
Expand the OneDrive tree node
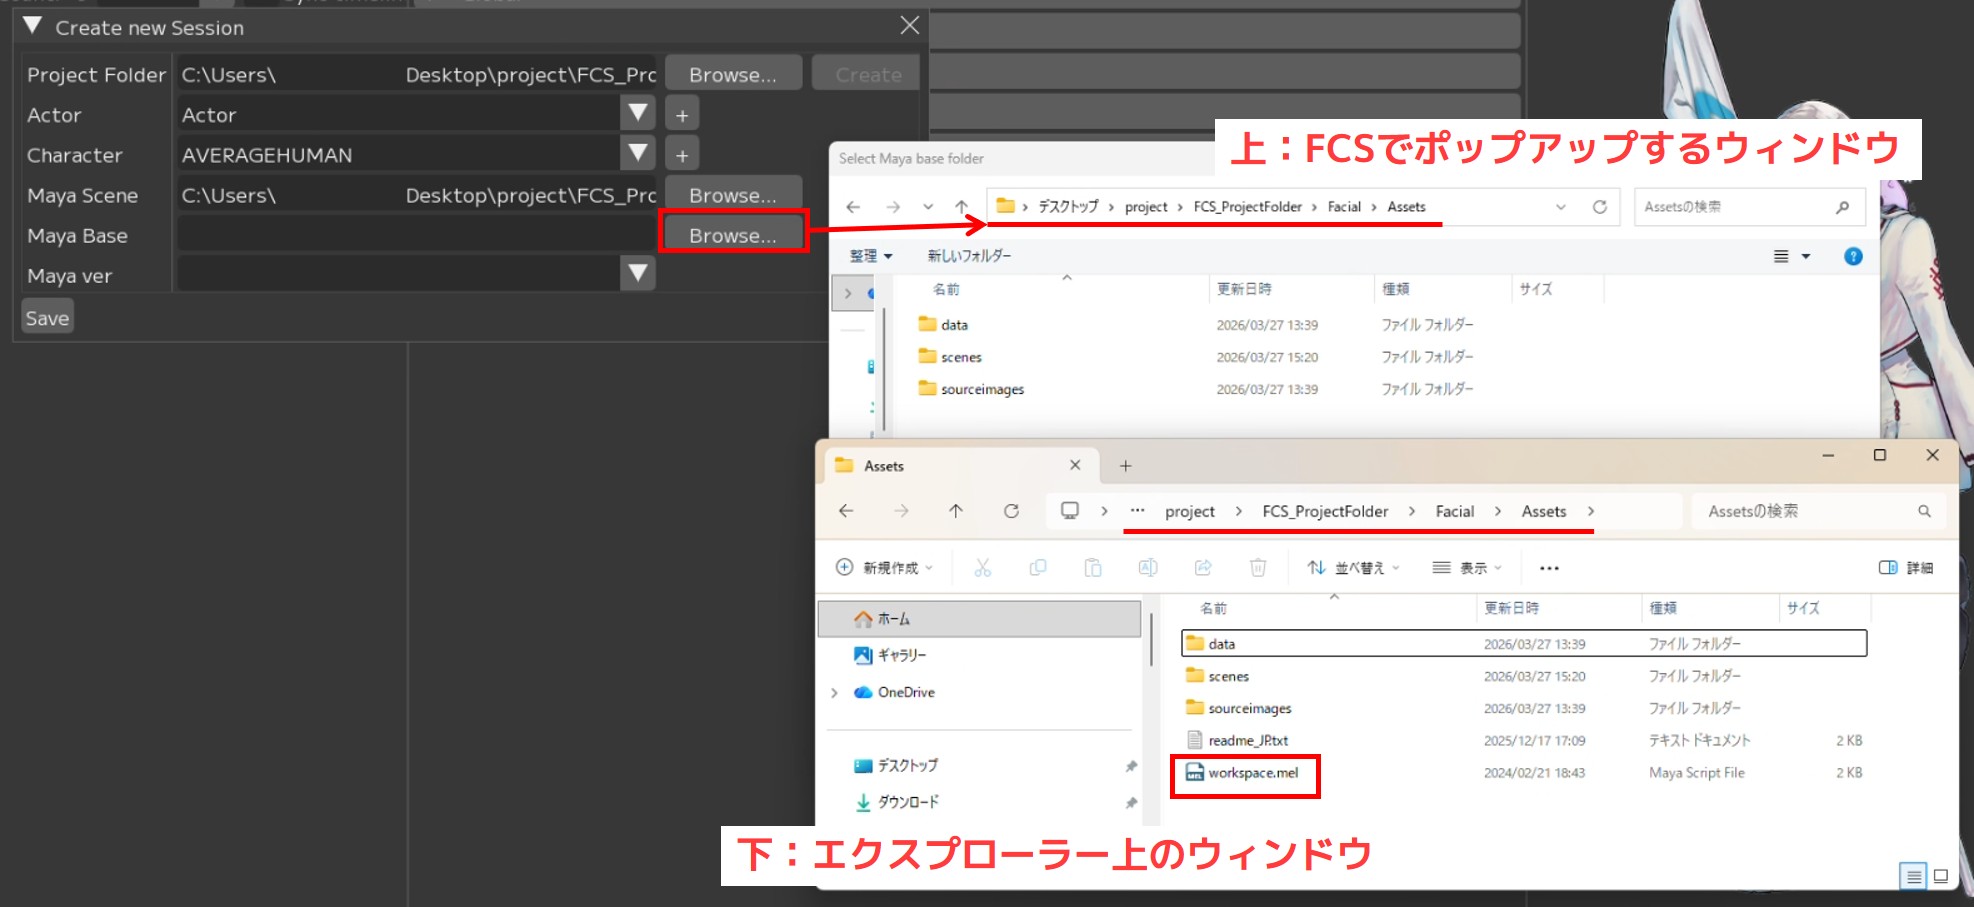tap(834, 692)
